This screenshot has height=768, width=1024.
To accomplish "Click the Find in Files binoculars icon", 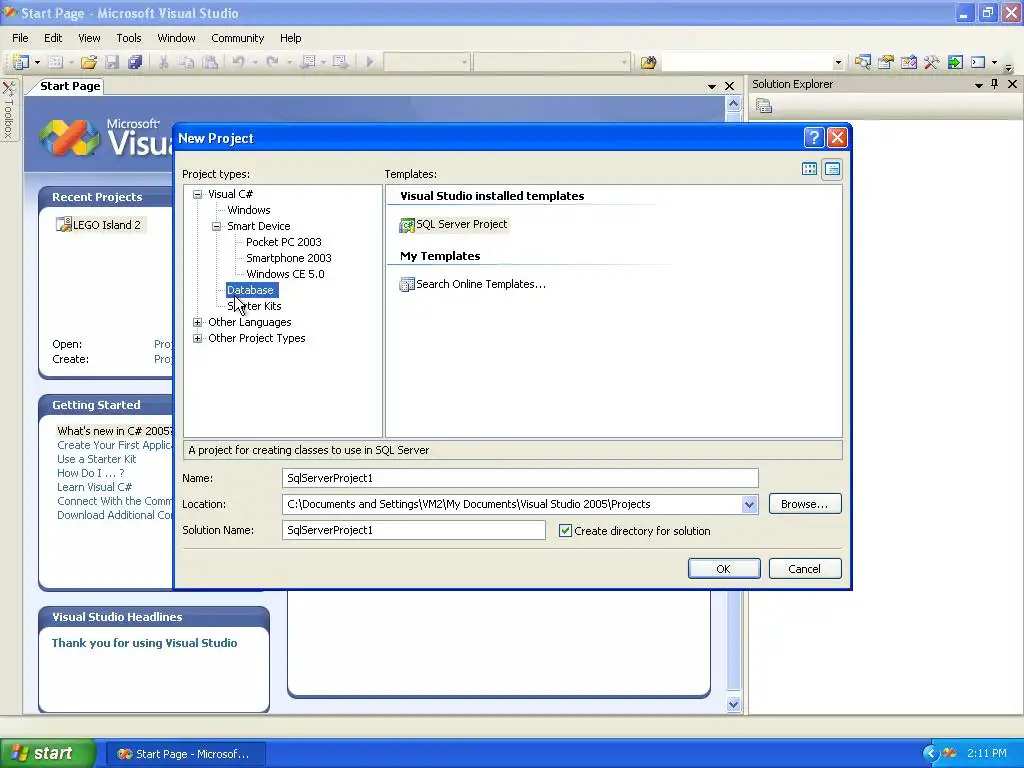I will [x=648, y=62].
